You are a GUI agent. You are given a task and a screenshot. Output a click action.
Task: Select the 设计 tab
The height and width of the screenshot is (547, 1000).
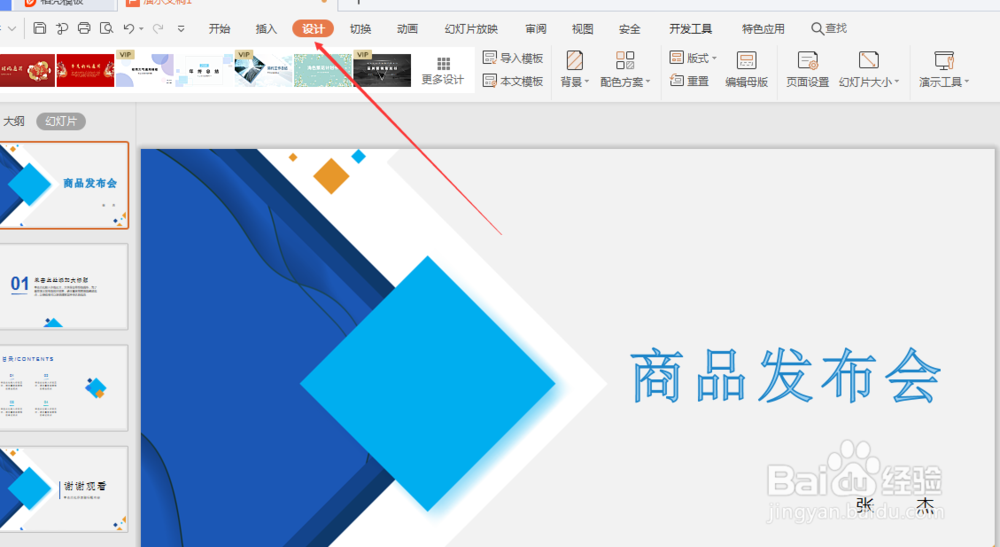(x=313, y=29)
